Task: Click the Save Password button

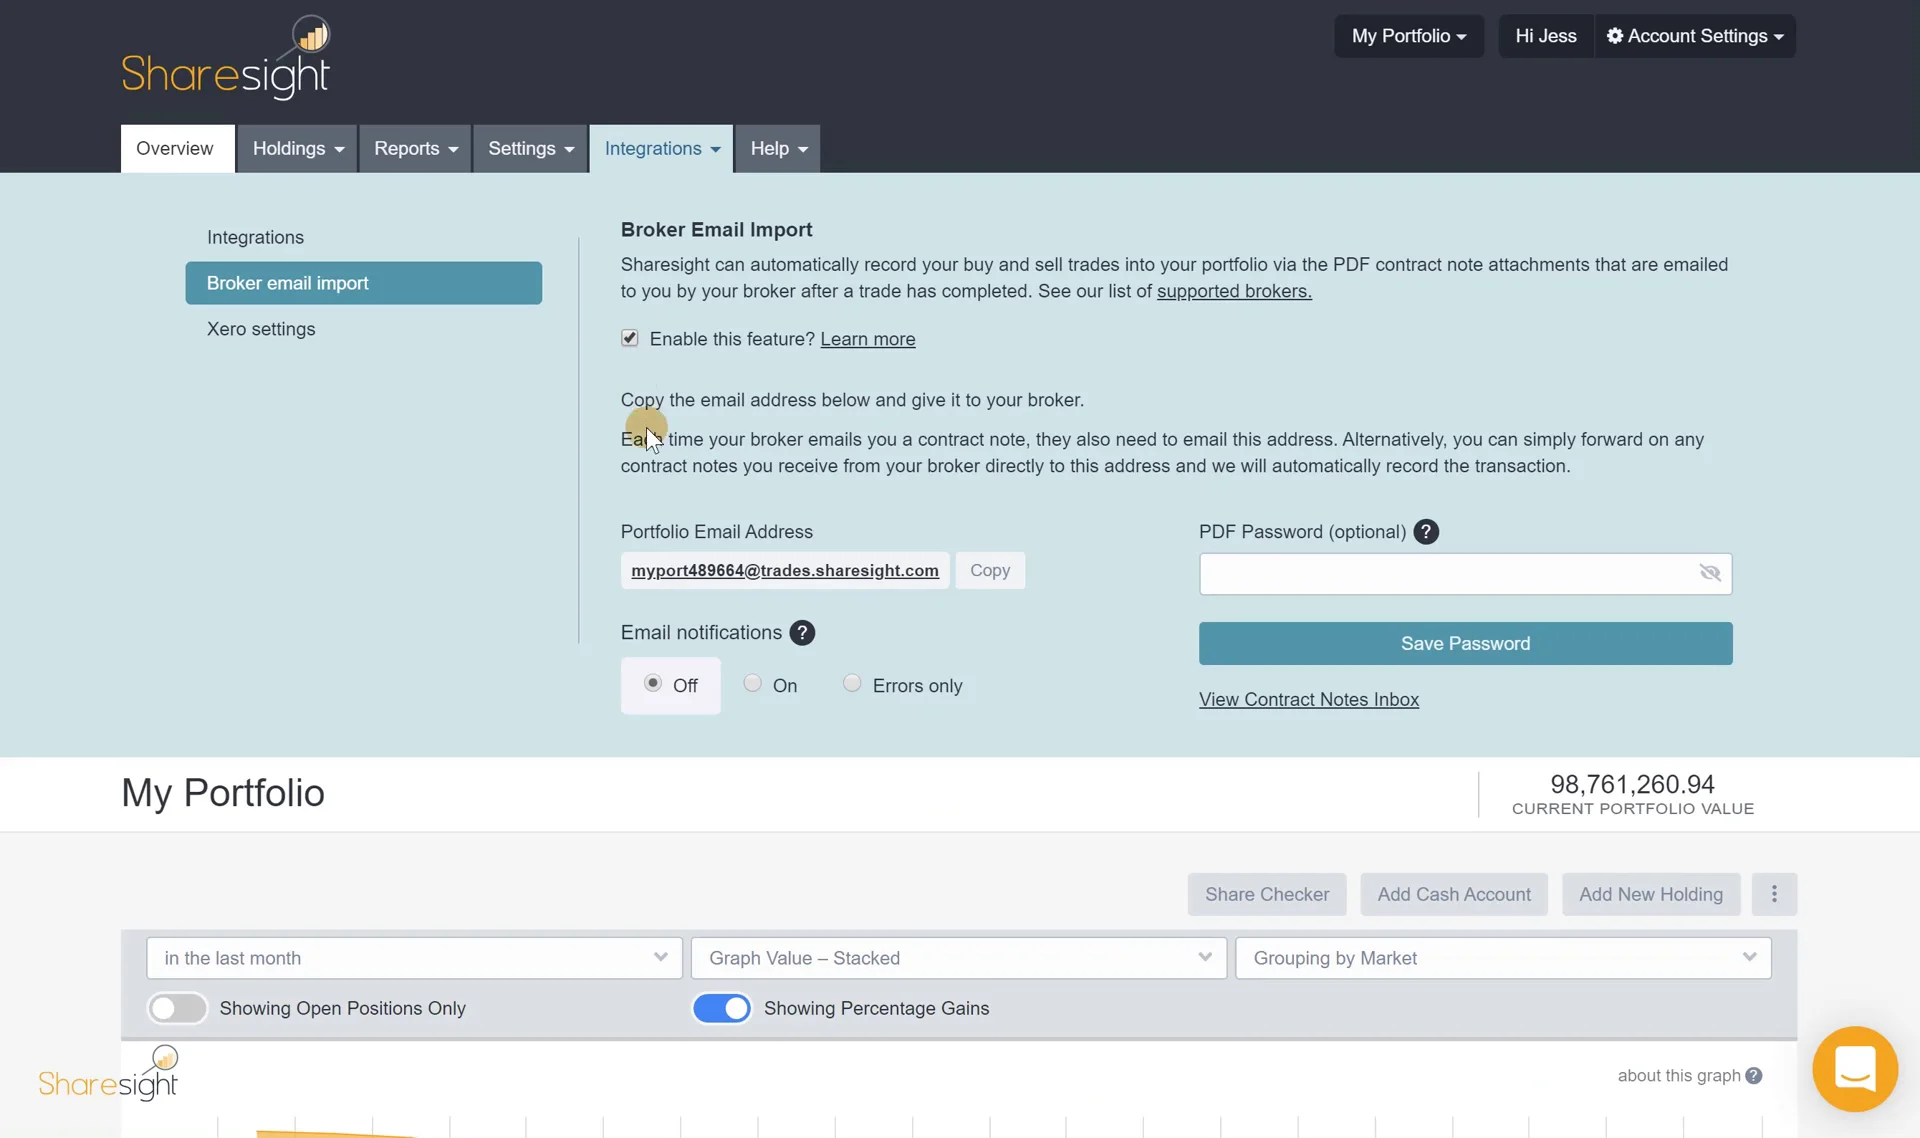Action: (x=1465, y=644)
